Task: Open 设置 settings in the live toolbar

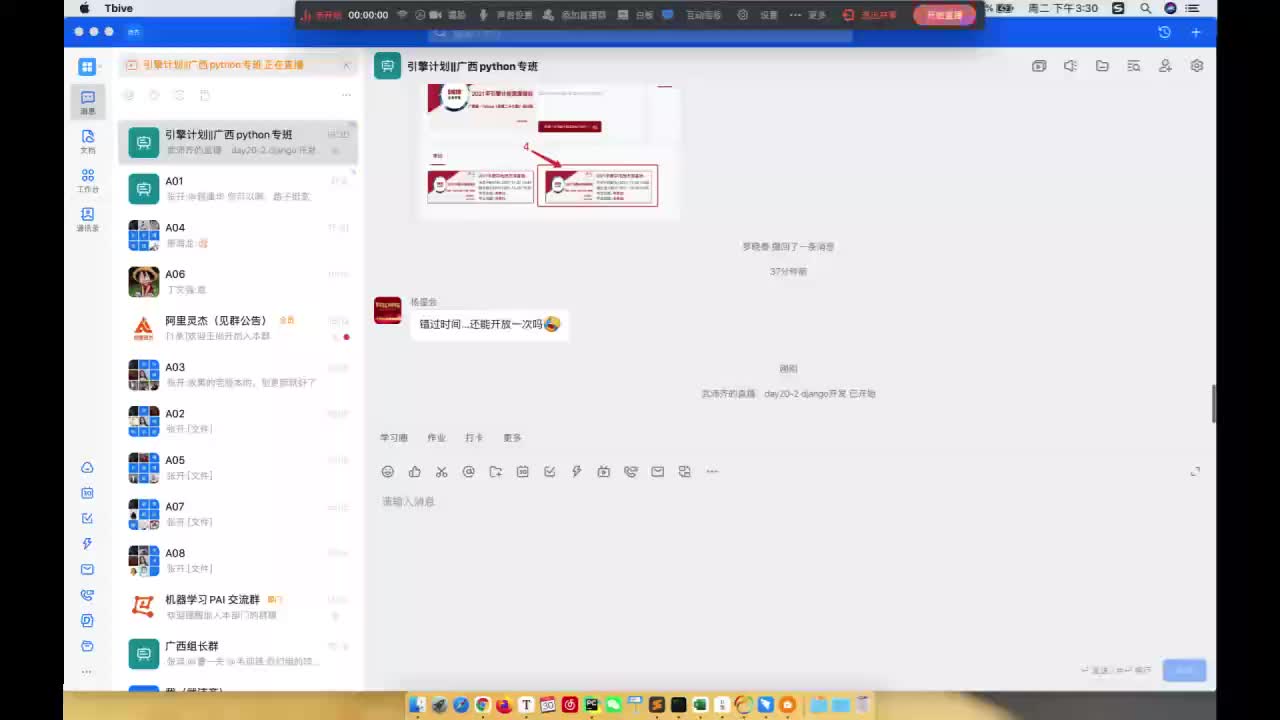Action: (x=759, y=15)
